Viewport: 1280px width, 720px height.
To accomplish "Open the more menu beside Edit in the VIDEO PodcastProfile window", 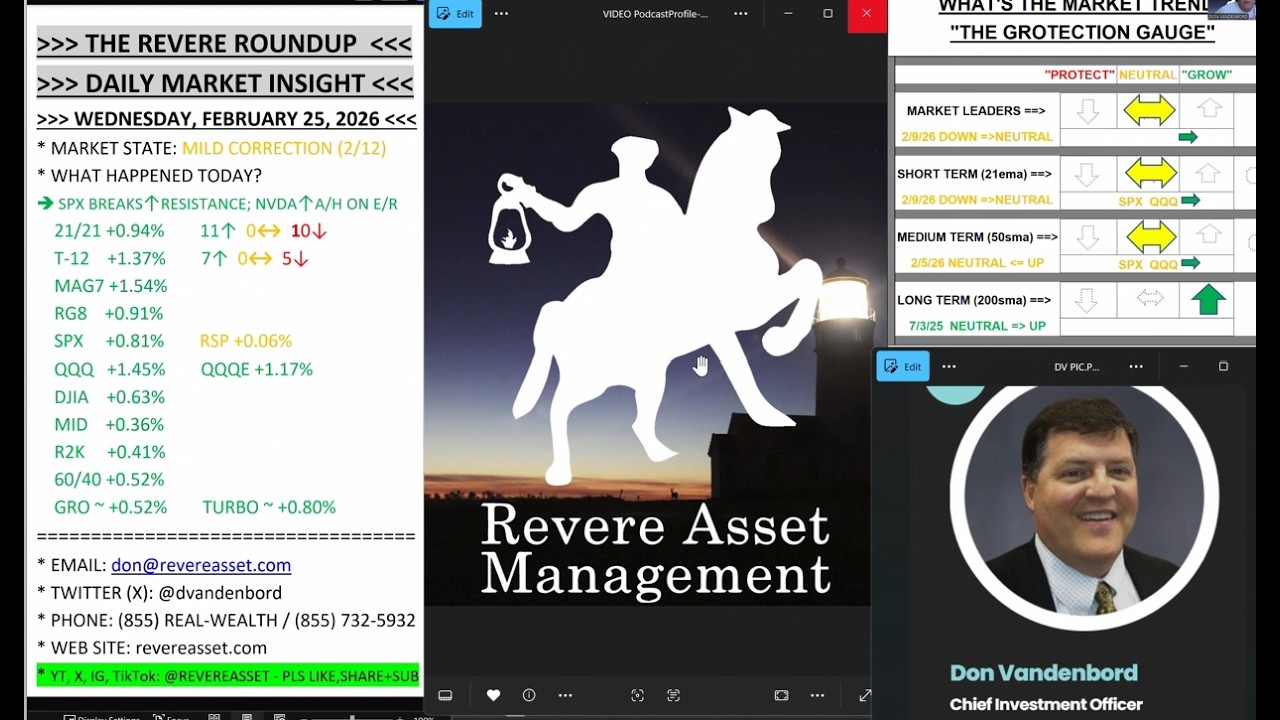I will click(x=501, y=14).
